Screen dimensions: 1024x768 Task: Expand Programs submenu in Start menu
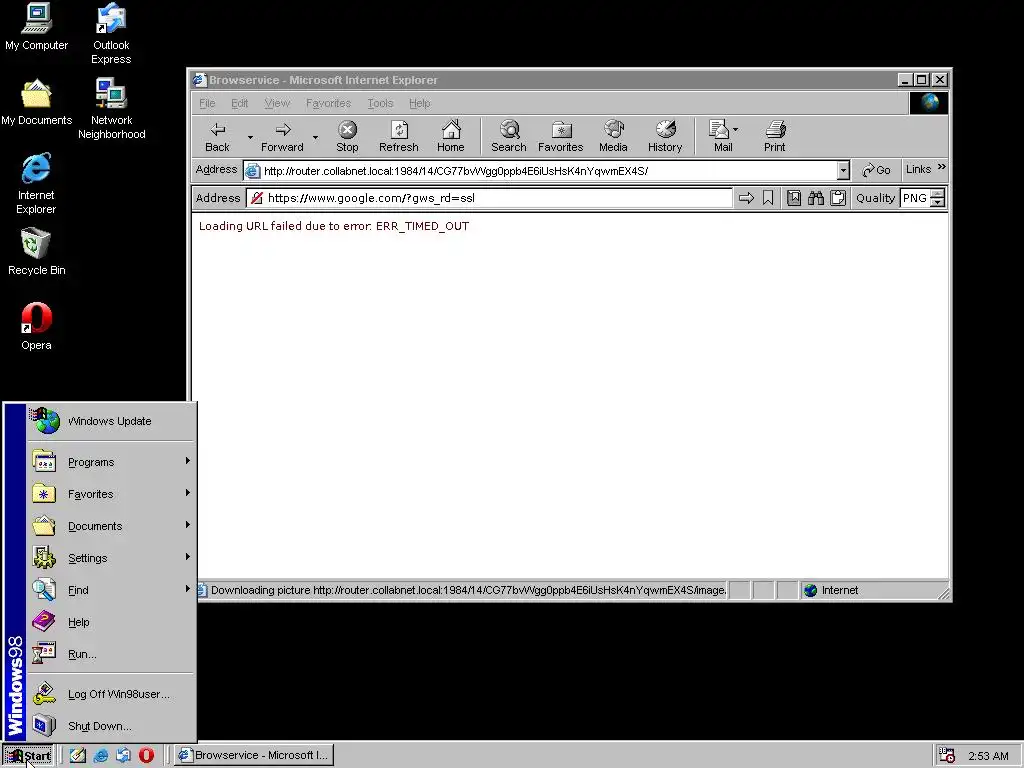tap(111, 462)
